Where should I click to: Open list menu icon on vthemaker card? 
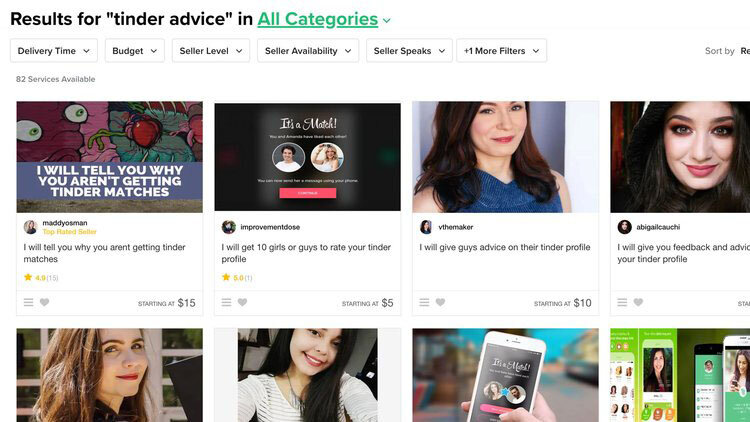tap(424, 302)
